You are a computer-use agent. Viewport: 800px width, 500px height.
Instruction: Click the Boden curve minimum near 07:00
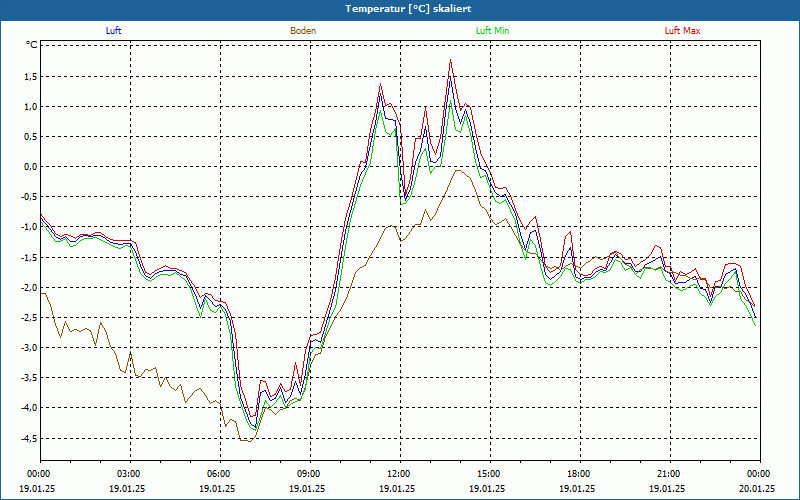point(249,441)
